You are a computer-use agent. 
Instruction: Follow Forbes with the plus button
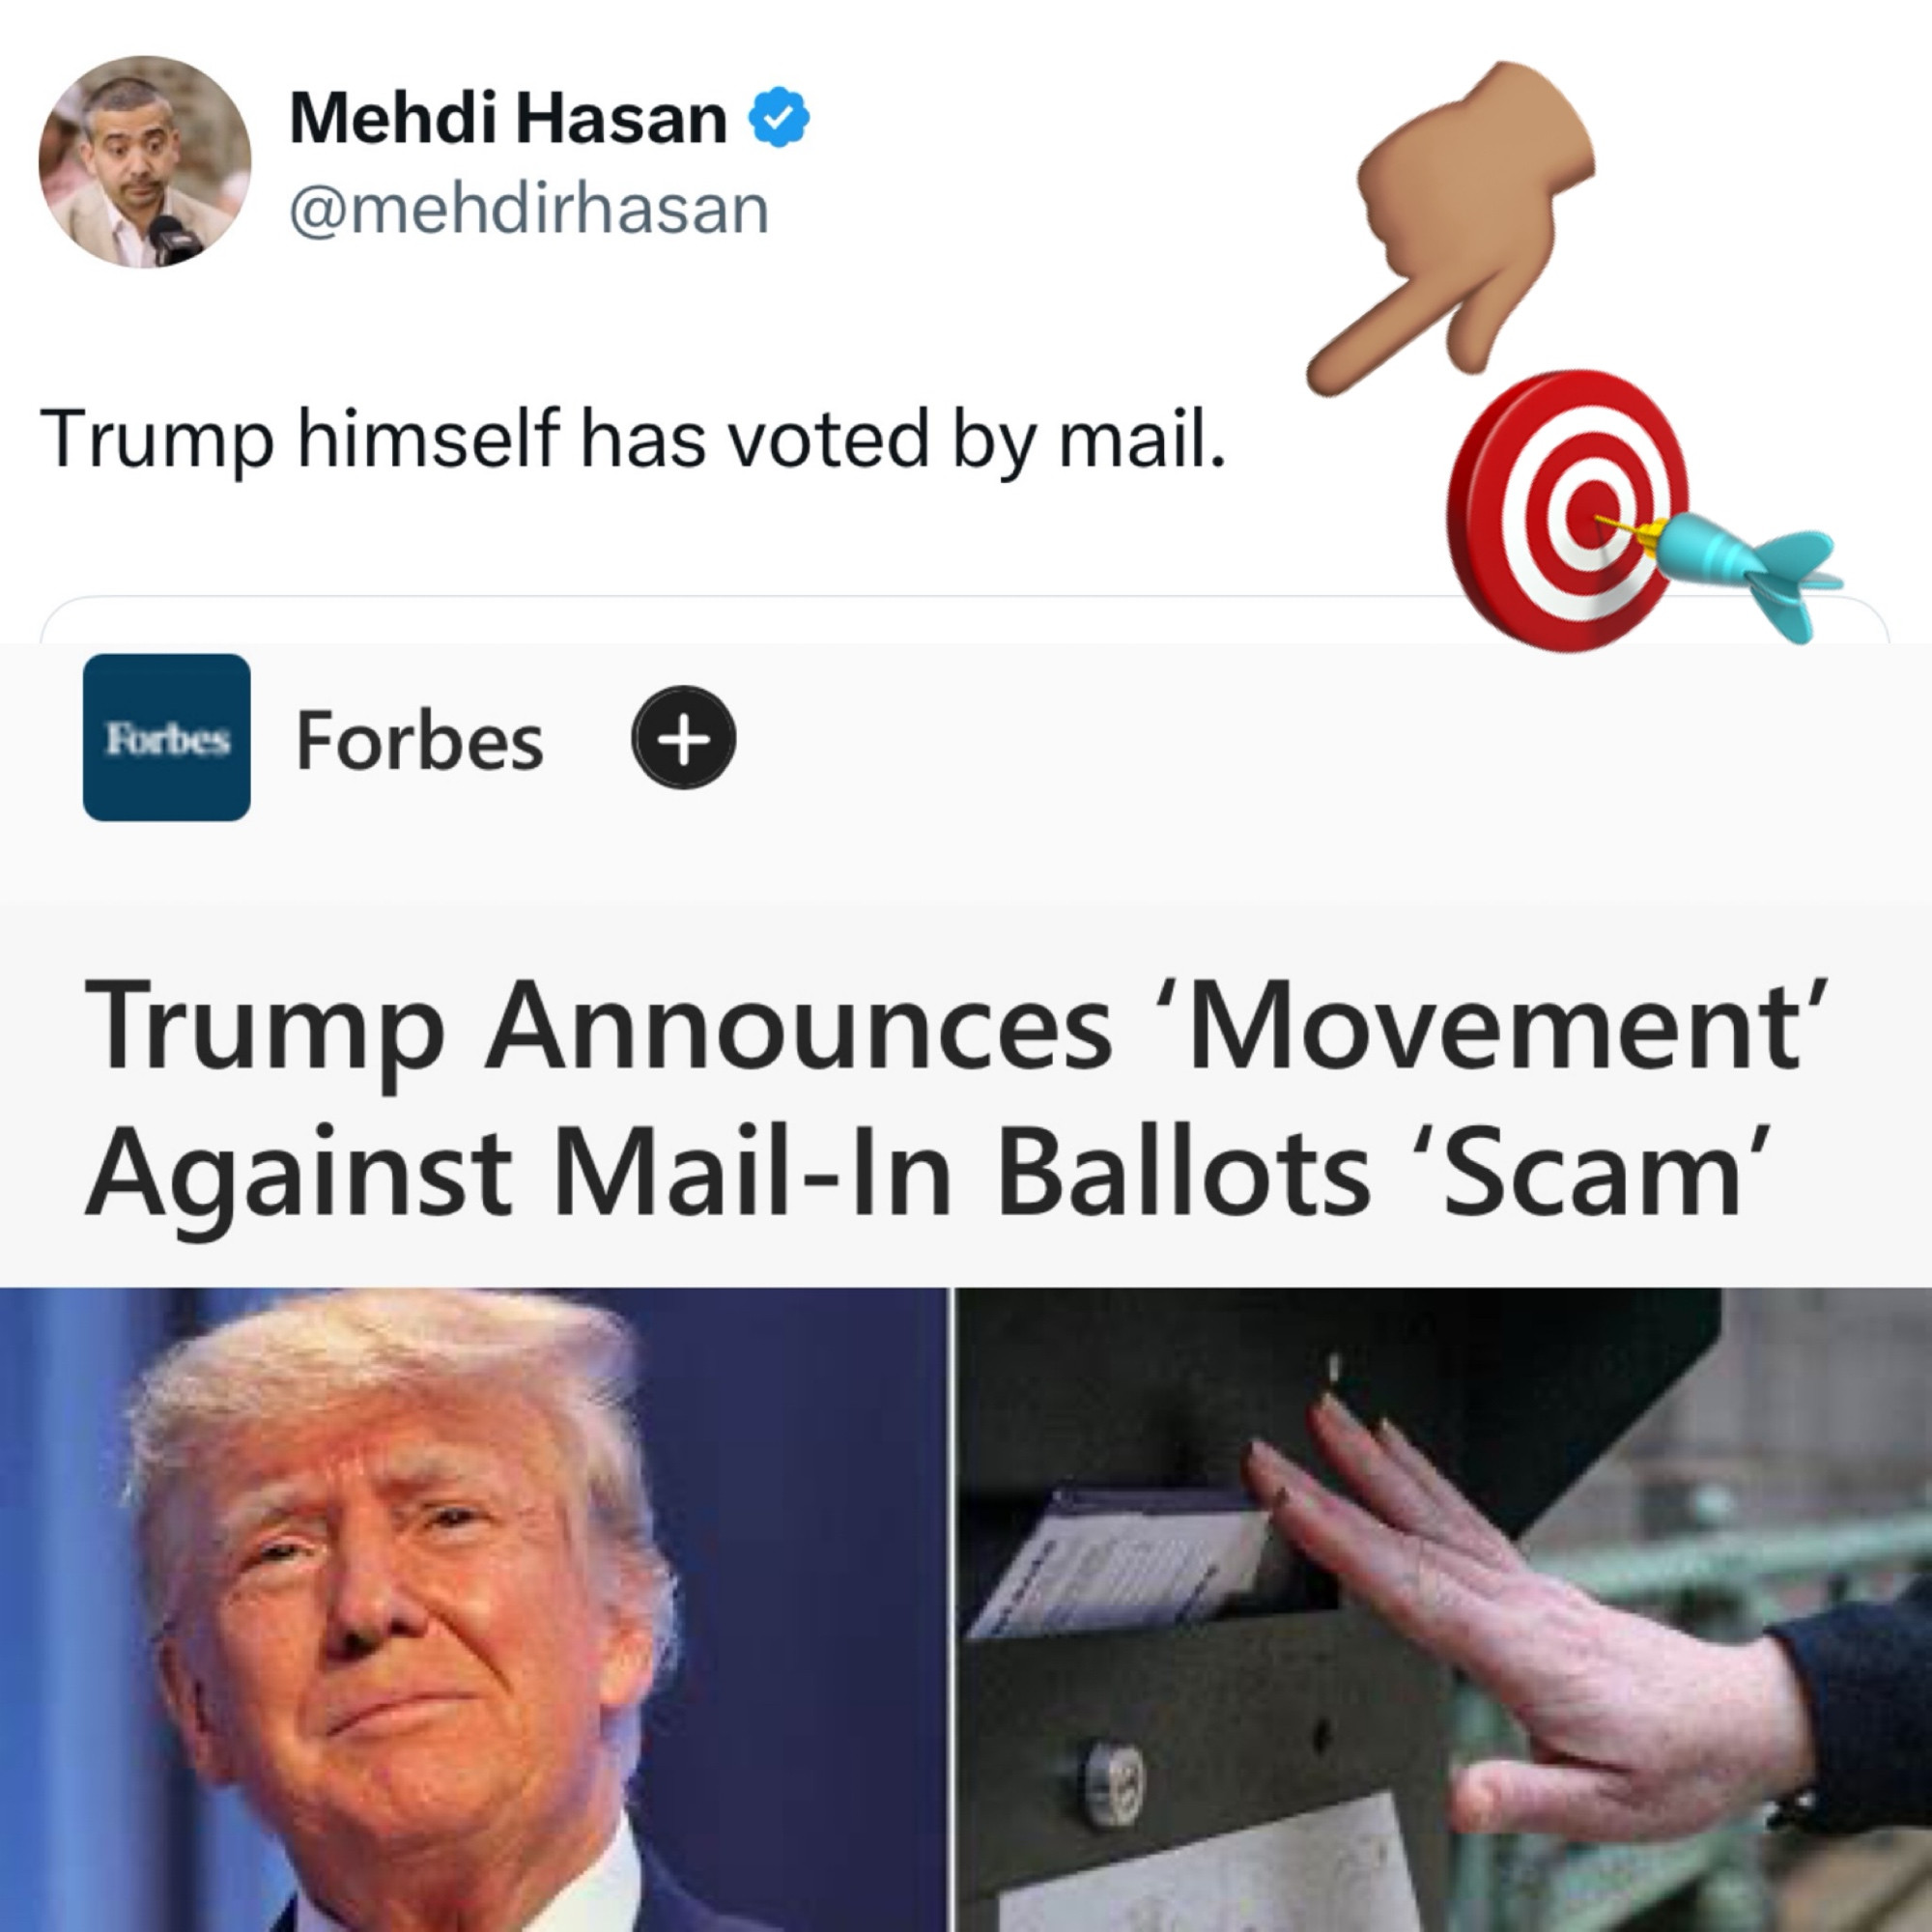click(x=684, y=738)
